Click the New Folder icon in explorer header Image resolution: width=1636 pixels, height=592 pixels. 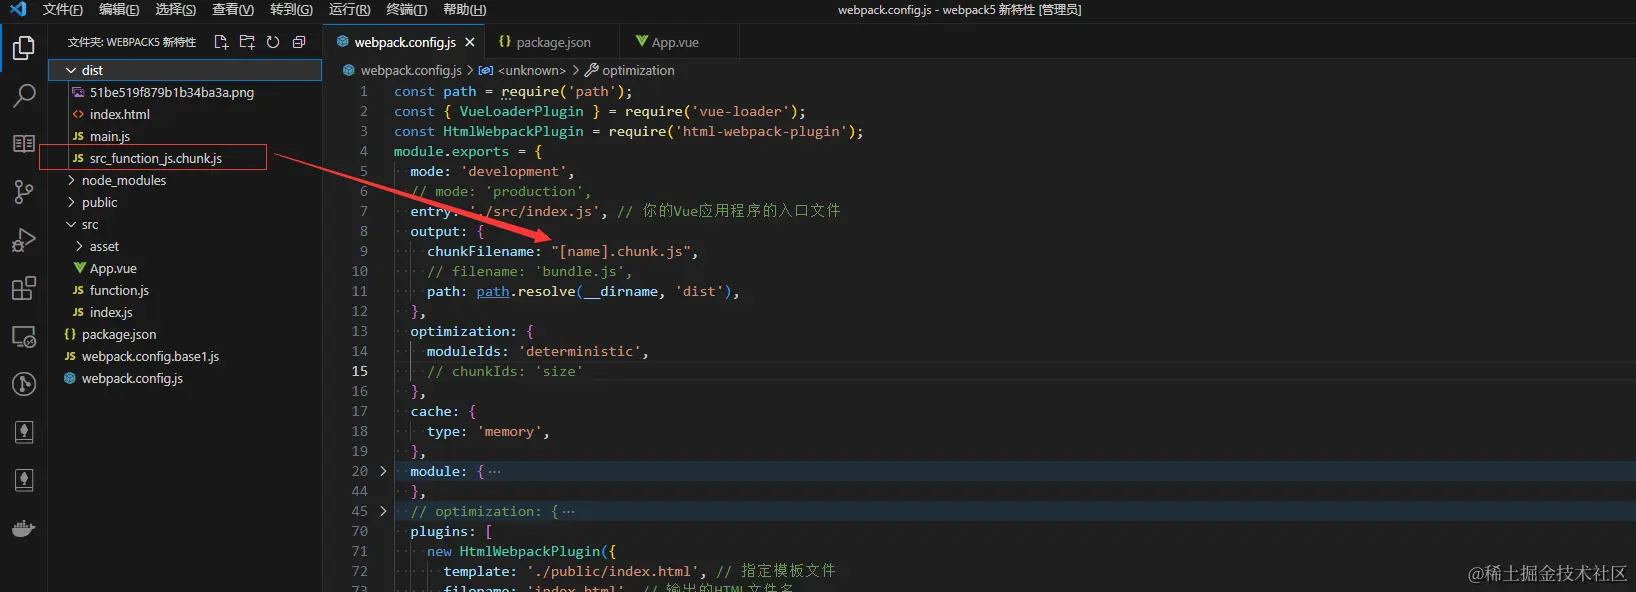(x=247, y=42)
